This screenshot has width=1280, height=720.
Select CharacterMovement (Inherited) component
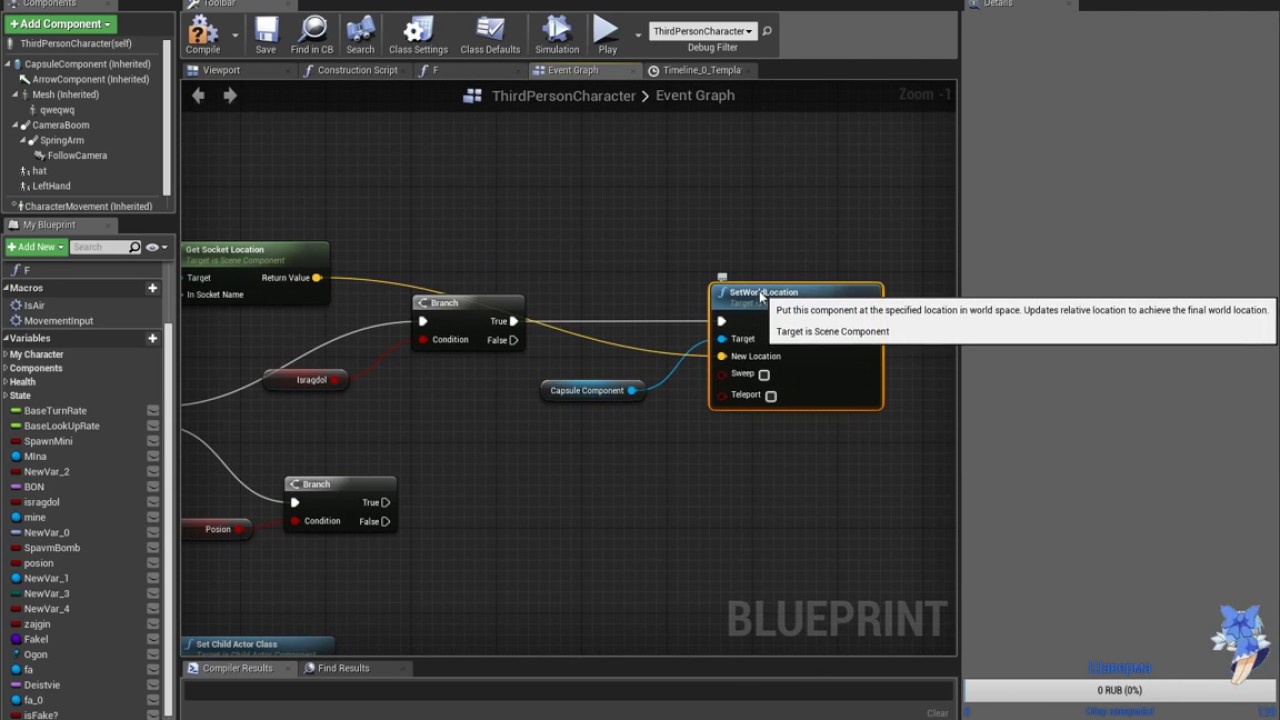[88, 207]
